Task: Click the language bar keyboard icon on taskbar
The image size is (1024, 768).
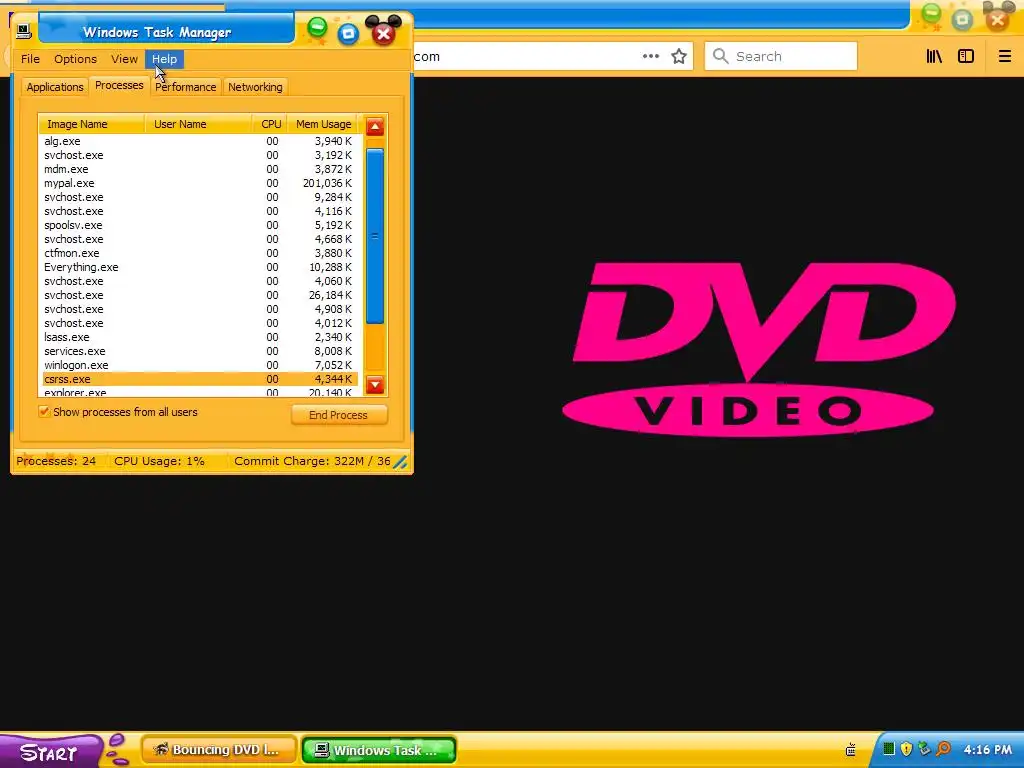Action: [x=850, y=750]
